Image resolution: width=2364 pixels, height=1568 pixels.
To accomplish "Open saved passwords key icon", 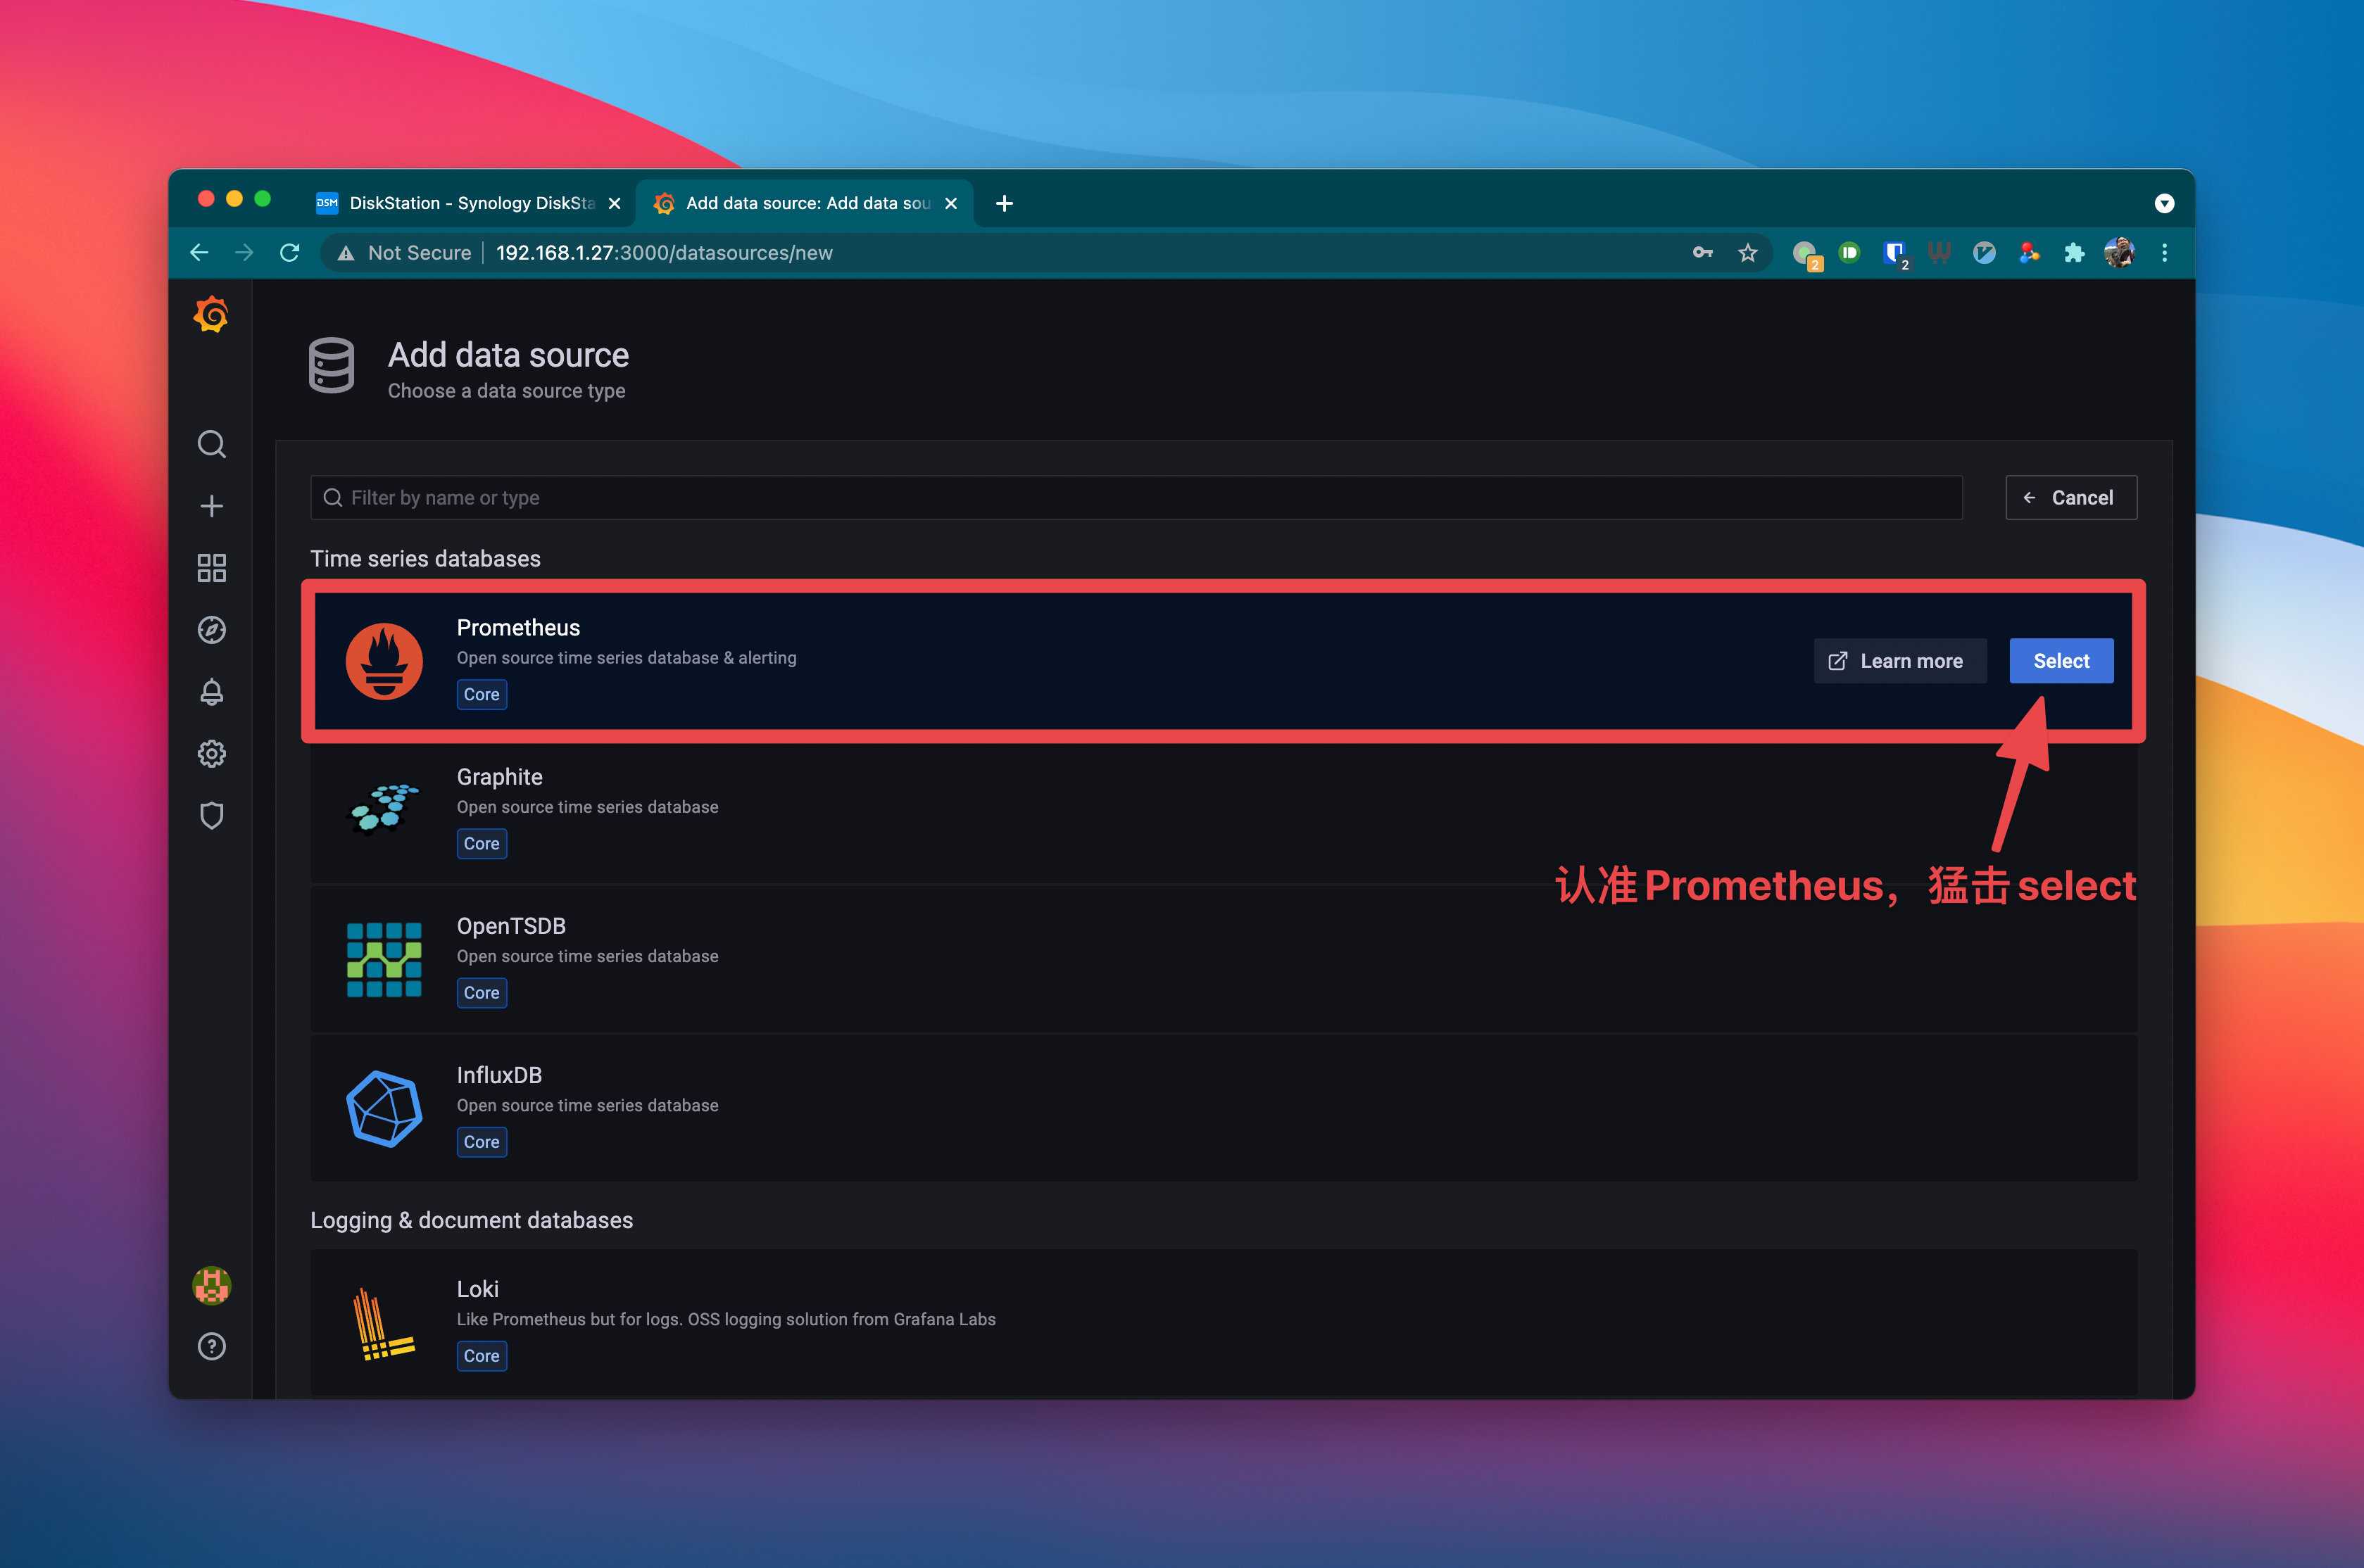I will [1702, 253].
